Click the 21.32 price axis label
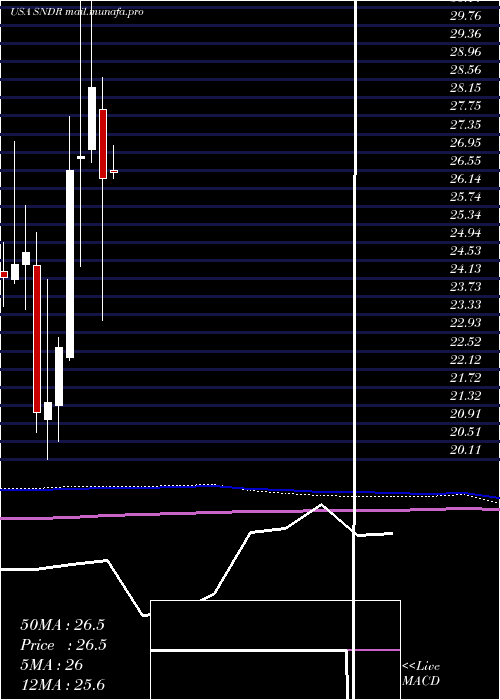The image size is (500, 700). tap(466, 396)
